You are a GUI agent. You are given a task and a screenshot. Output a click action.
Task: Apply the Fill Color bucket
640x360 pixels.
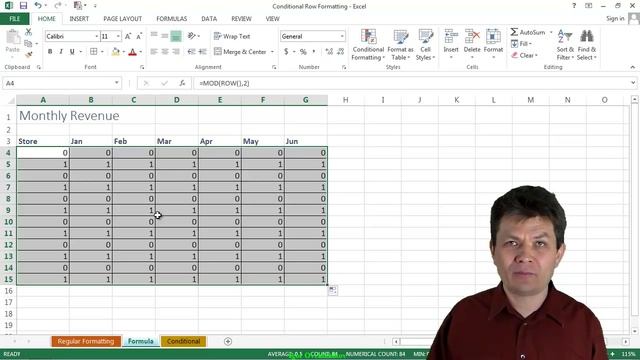(116, 52)
